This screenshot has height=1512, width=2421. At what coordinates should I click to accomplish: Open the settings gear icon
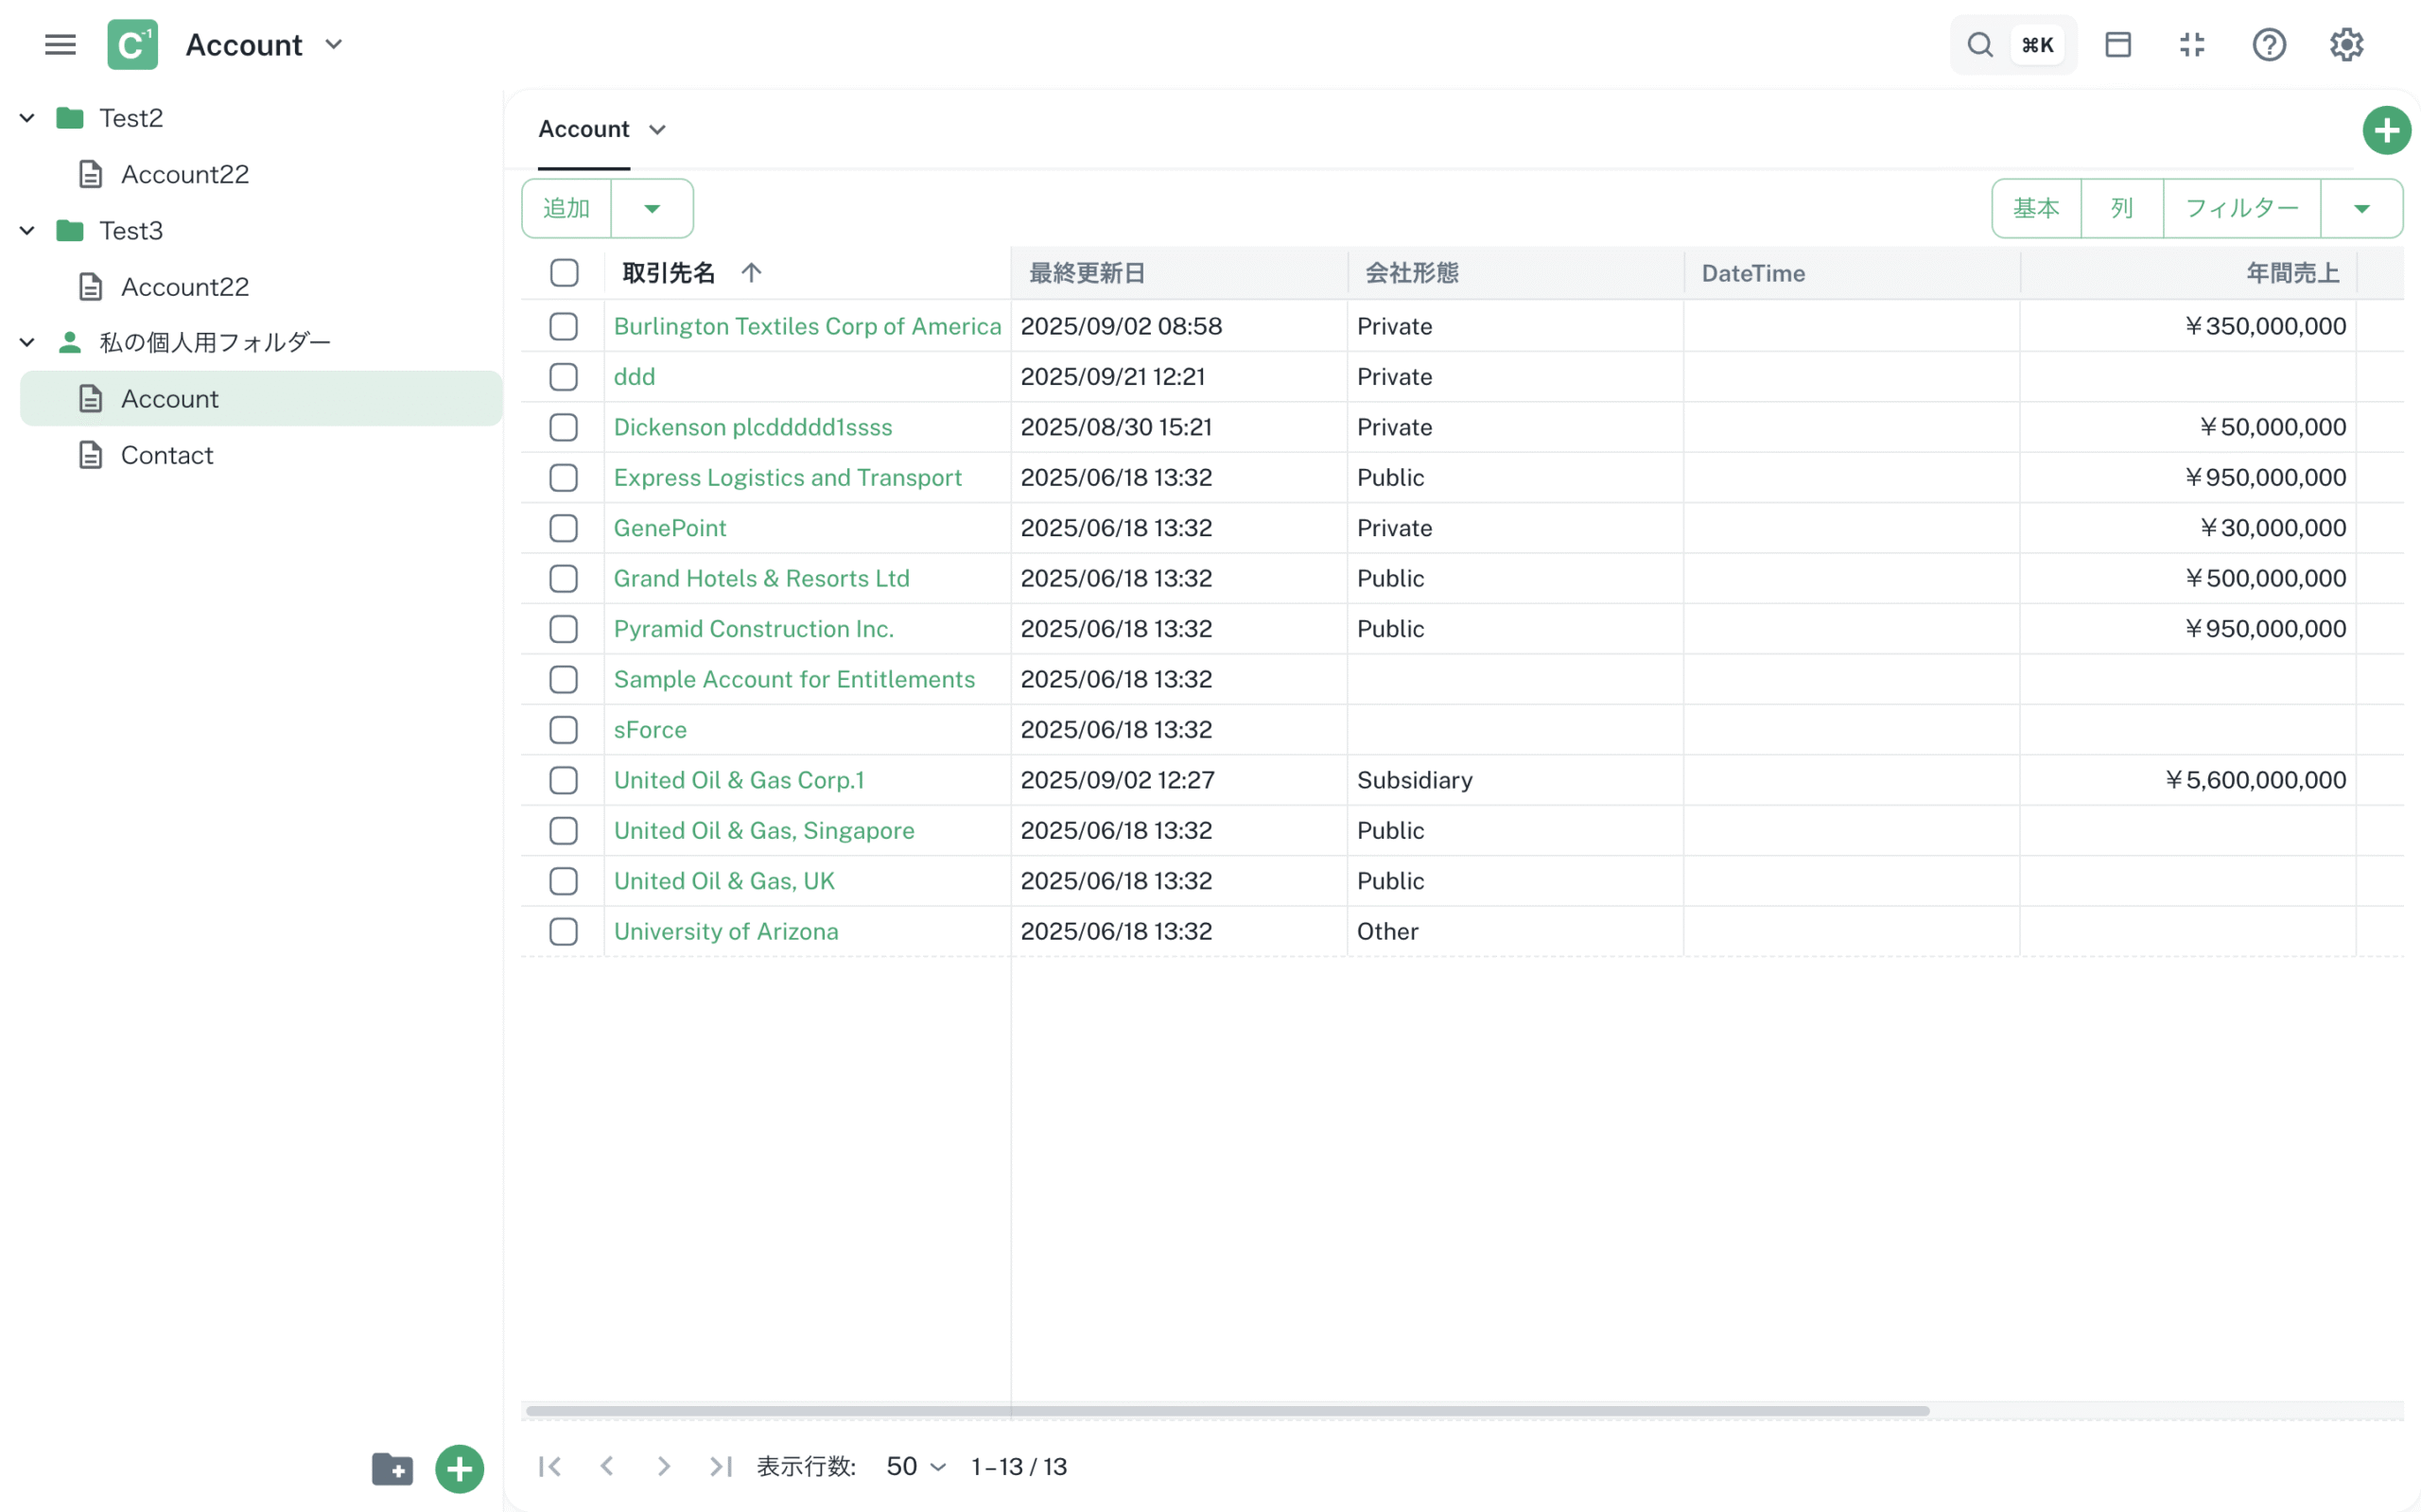click(2345, 44)
